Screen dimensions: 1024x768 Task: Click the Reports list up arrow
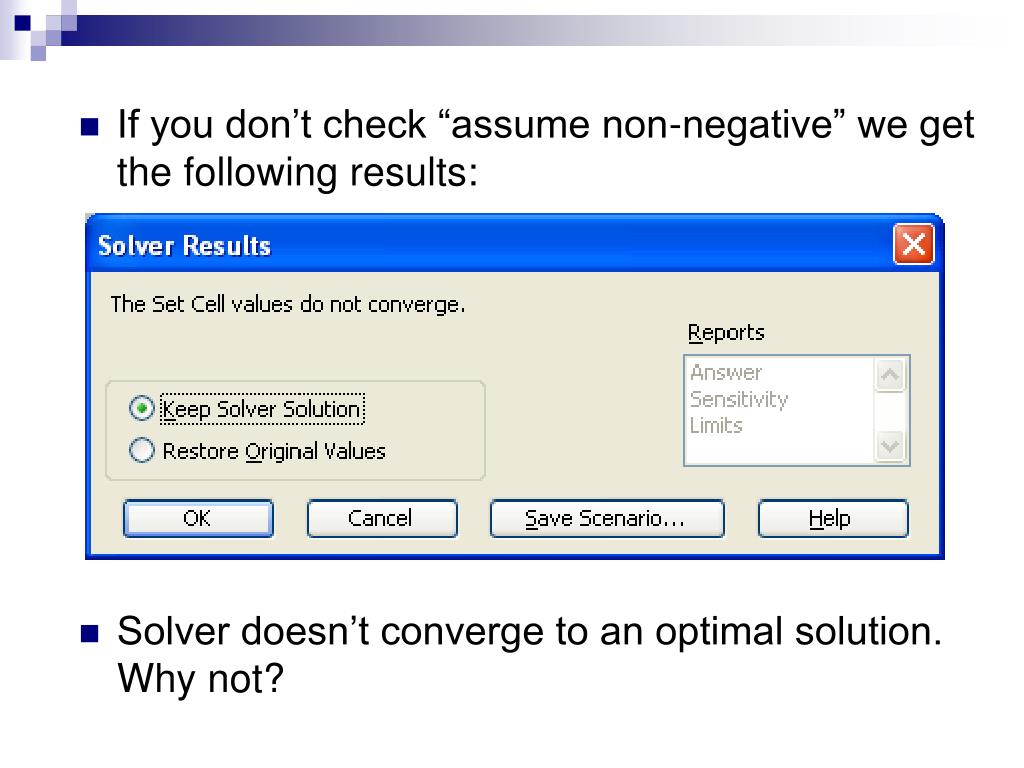click(x=890, y=375)
